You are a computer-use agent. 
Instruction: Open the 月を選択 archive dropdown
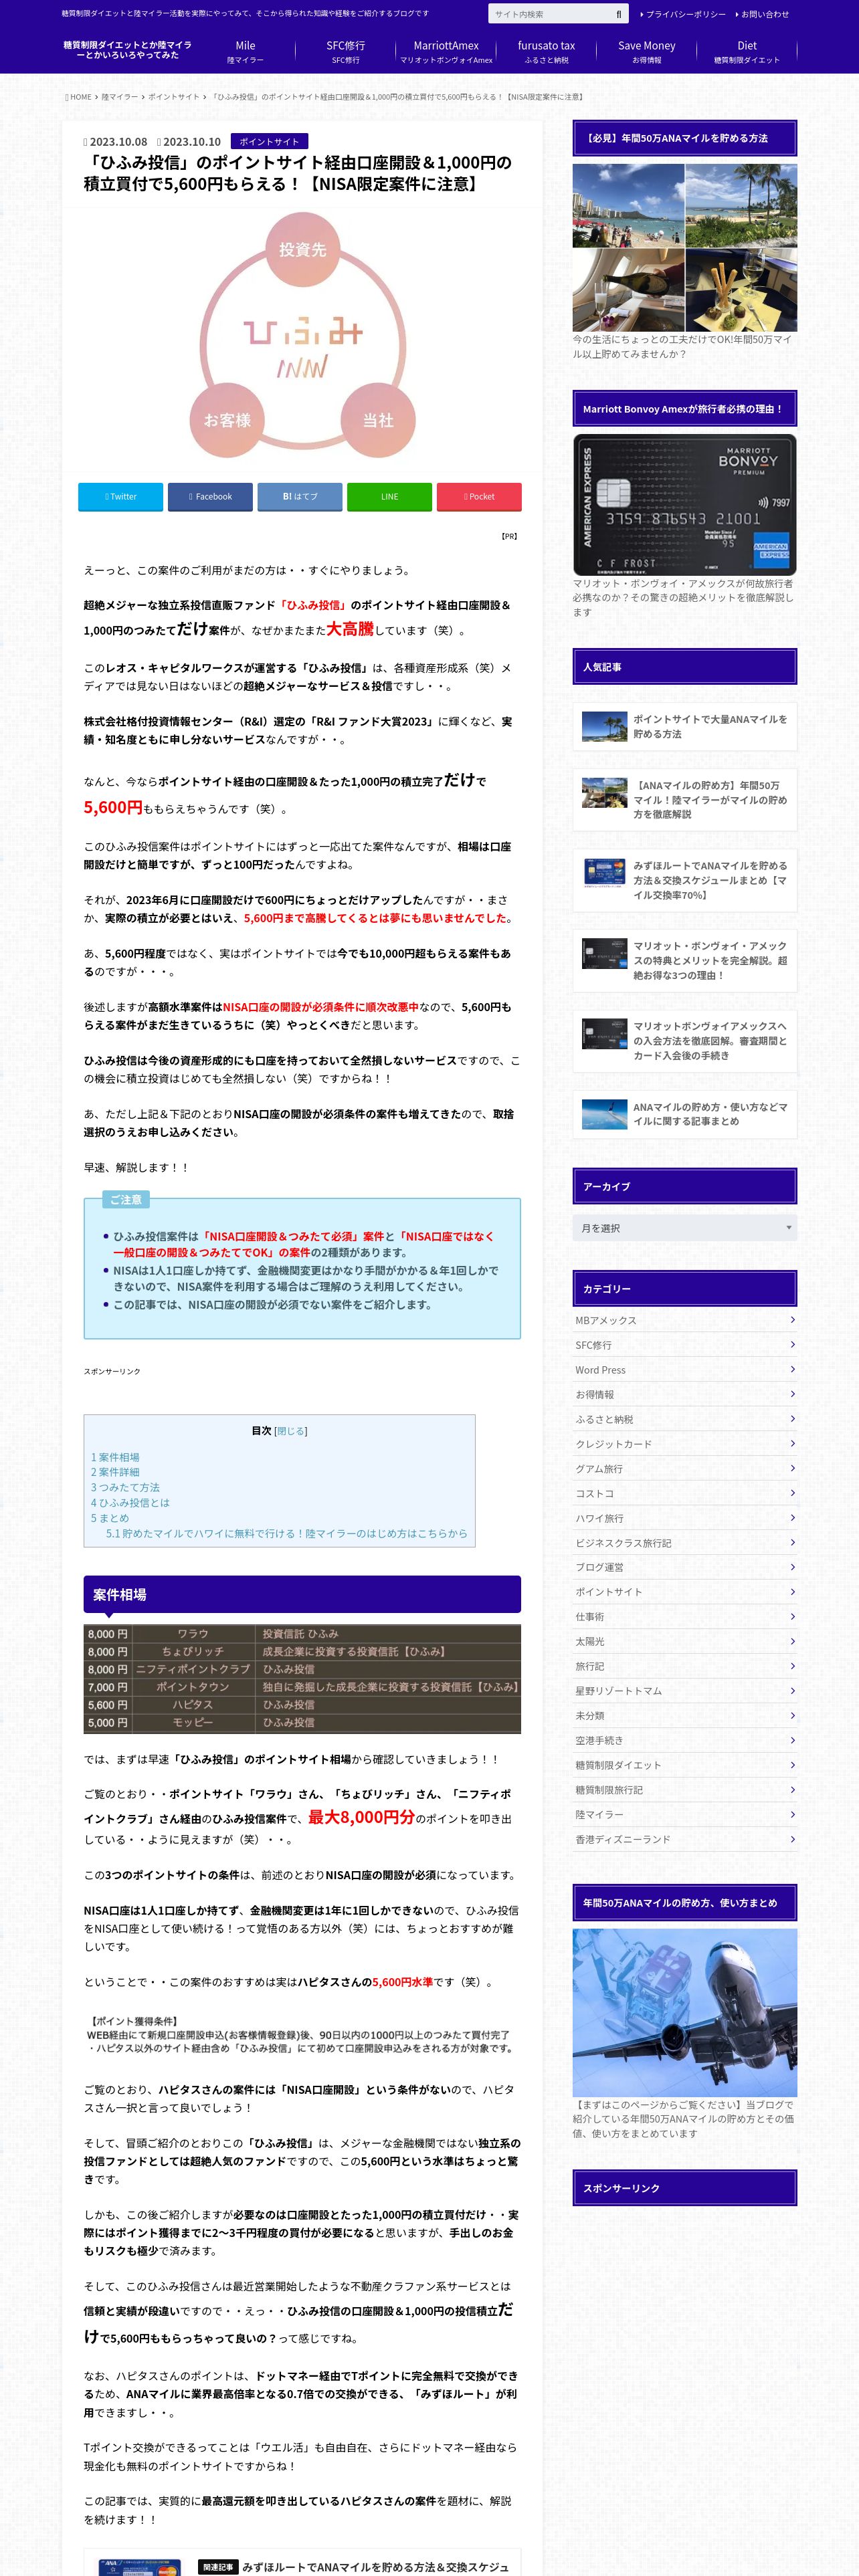[685, 1227]
